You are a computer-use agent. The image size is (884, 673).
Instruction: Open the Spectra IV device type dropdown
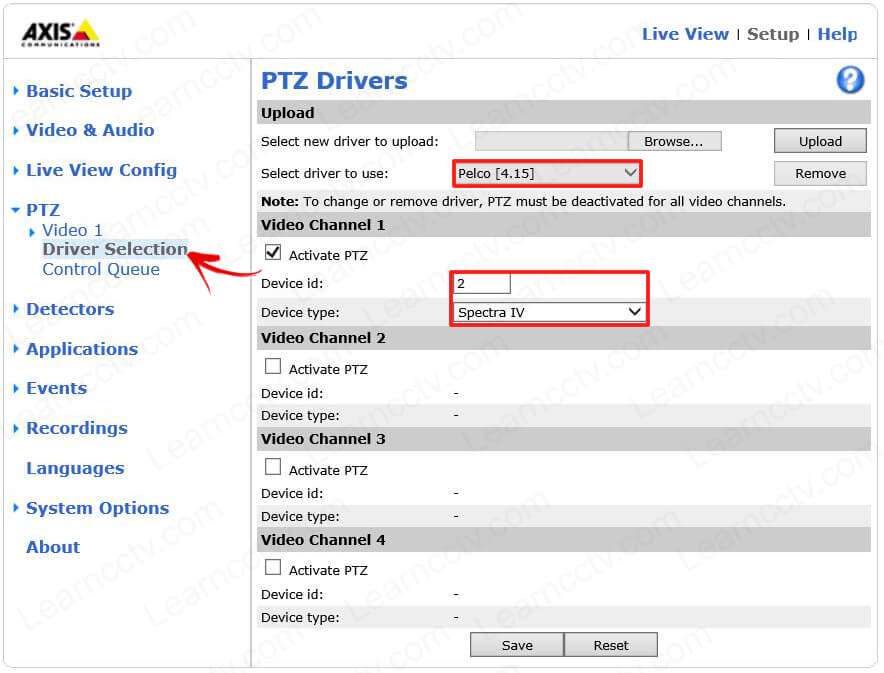coord(548,312)
